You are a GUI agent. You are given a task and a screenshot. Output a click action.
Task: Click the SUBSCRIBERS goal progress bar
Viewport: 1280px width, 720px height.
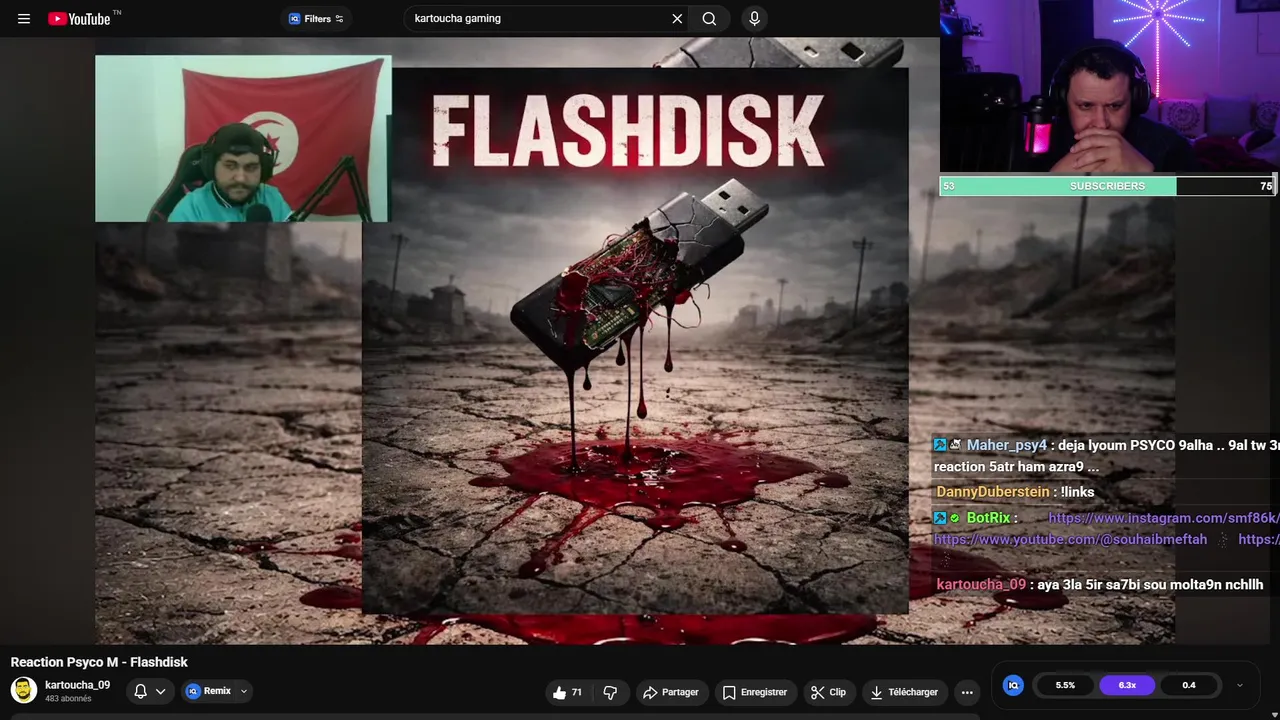click(x=1107, y=186)
